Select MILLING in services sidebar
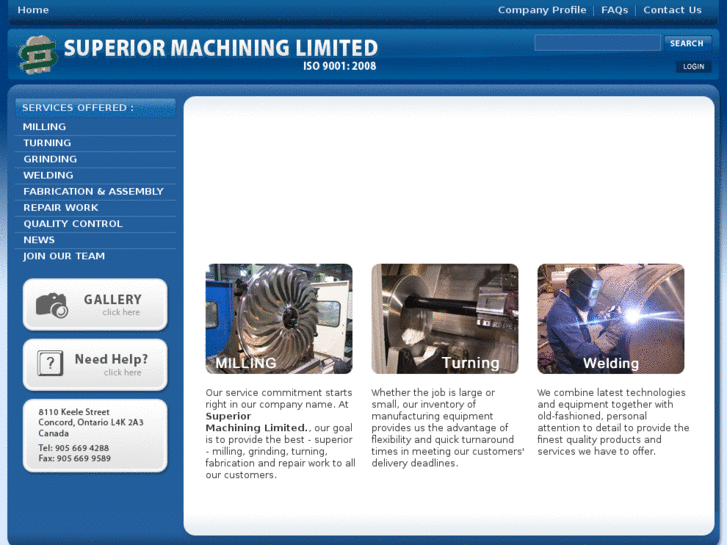 [x=45, y=127]
